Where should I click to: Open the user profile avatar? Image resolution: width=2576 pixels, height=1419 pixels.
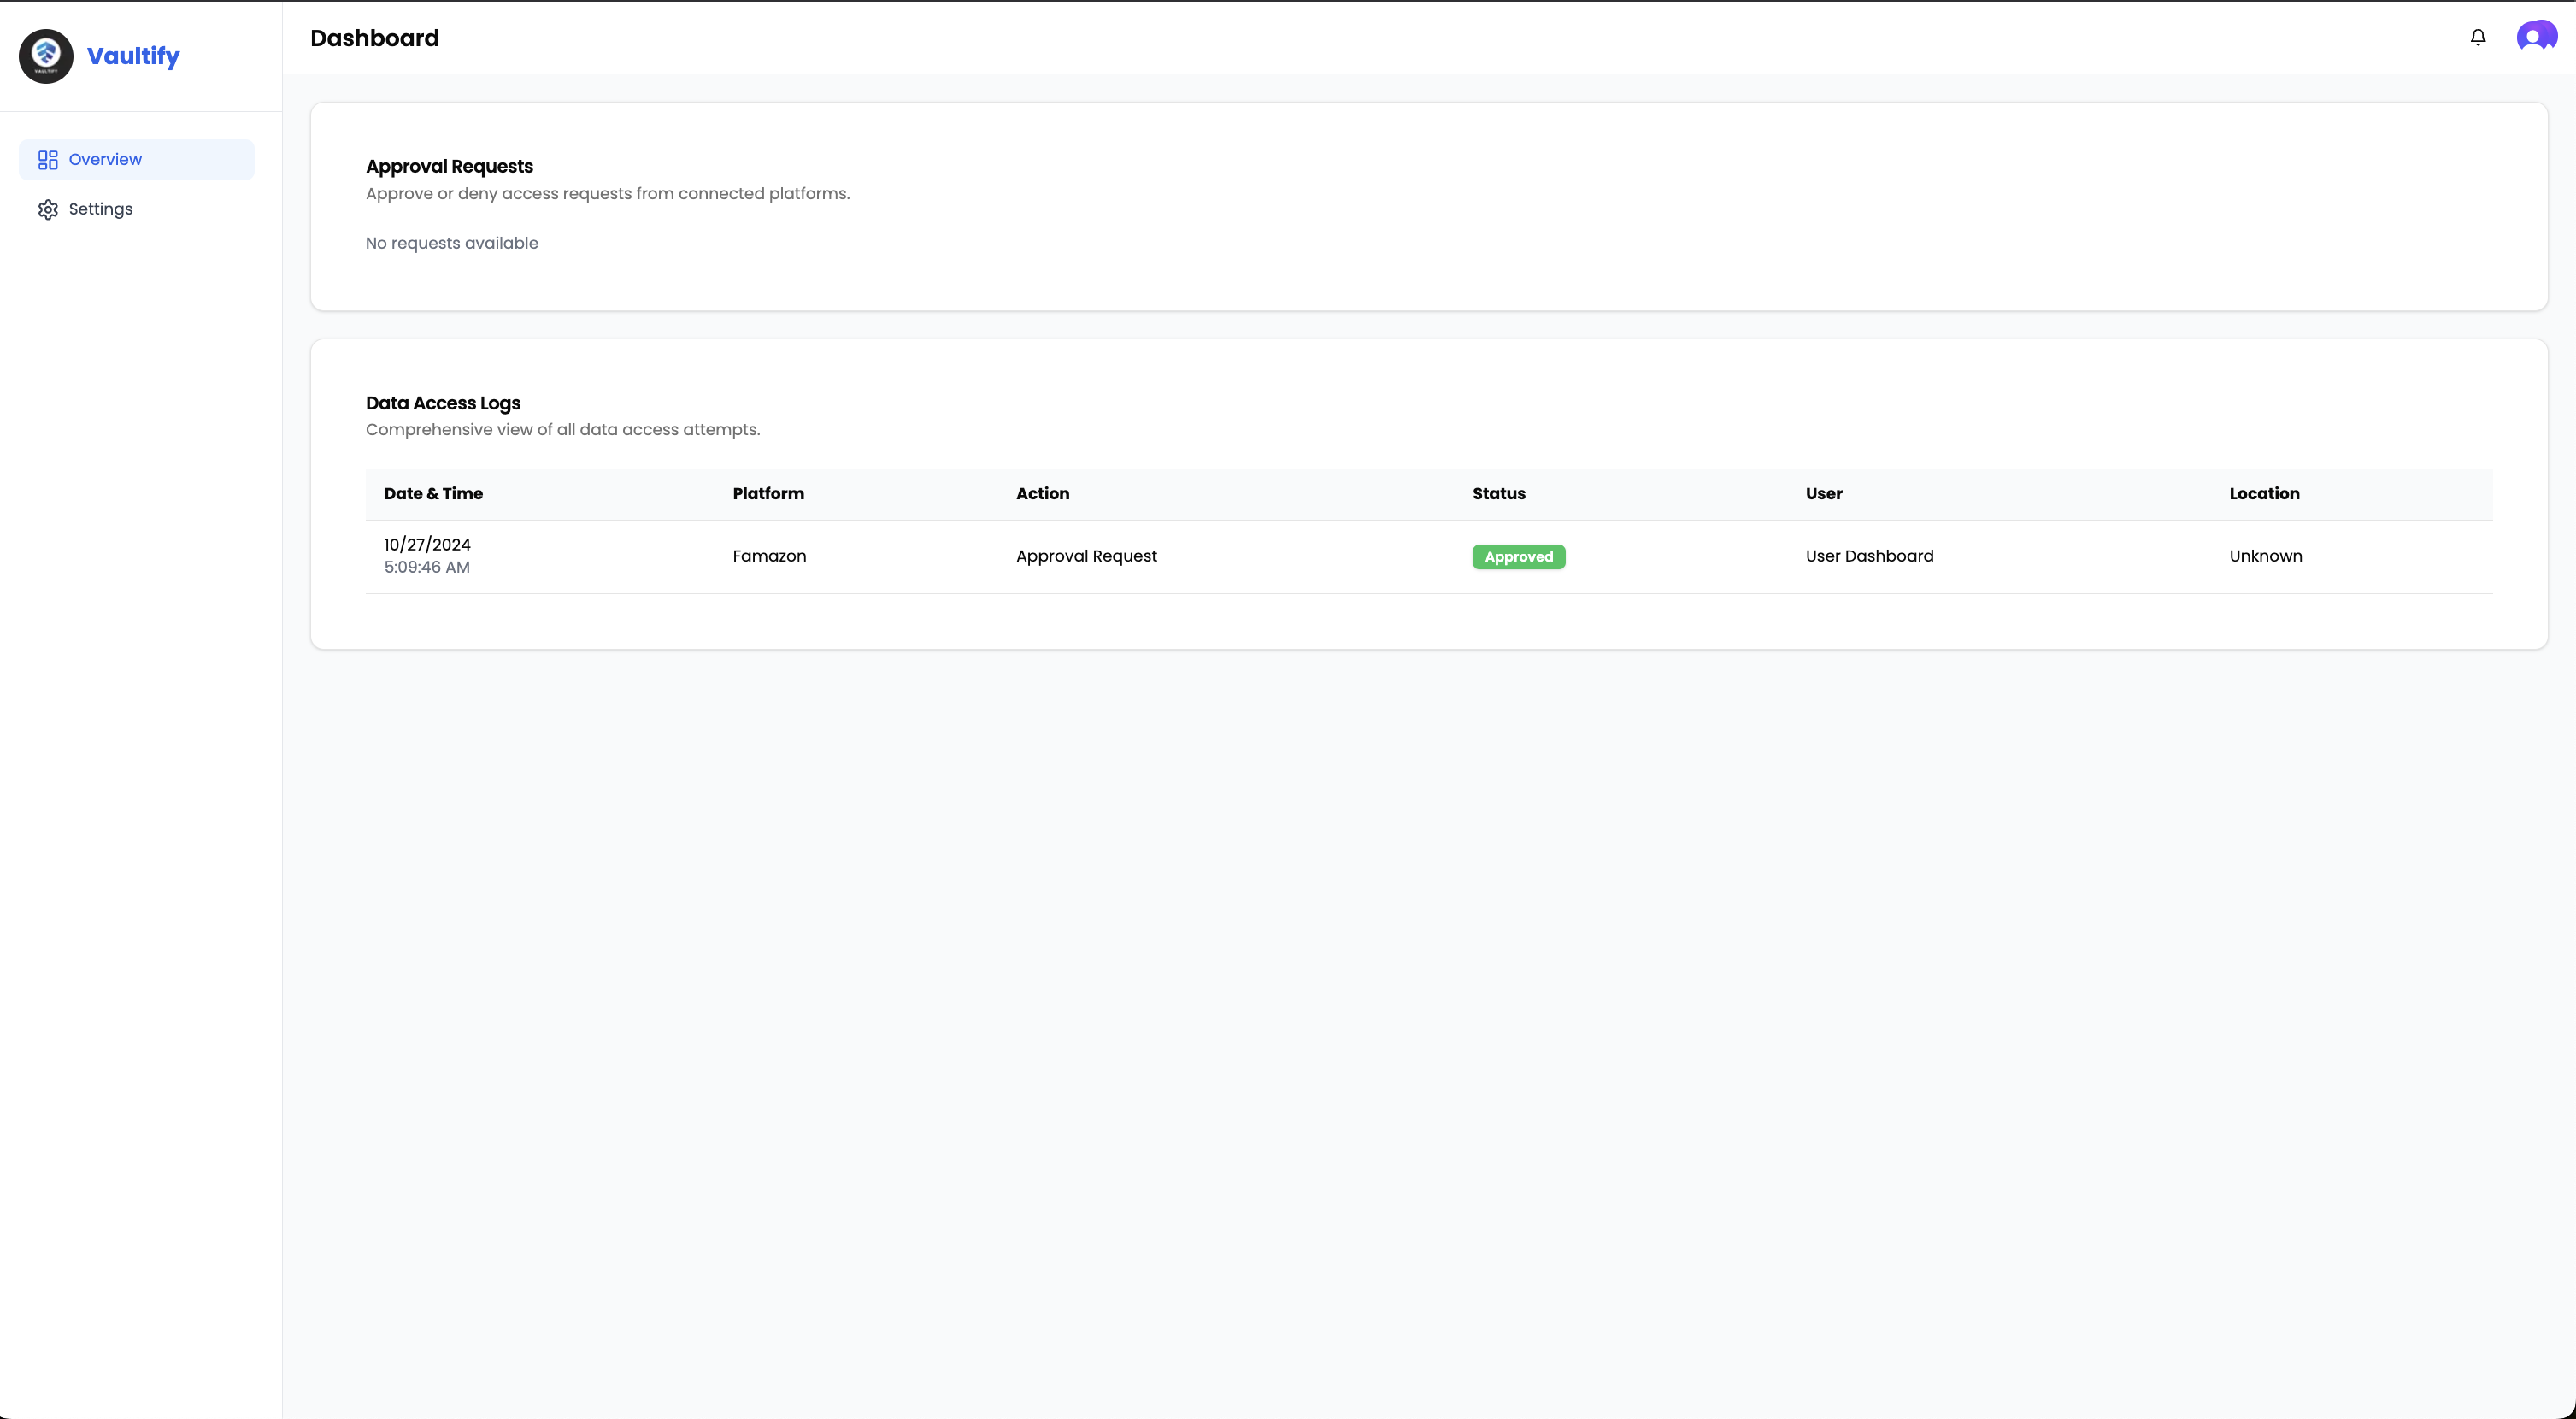coord(2536,37)
